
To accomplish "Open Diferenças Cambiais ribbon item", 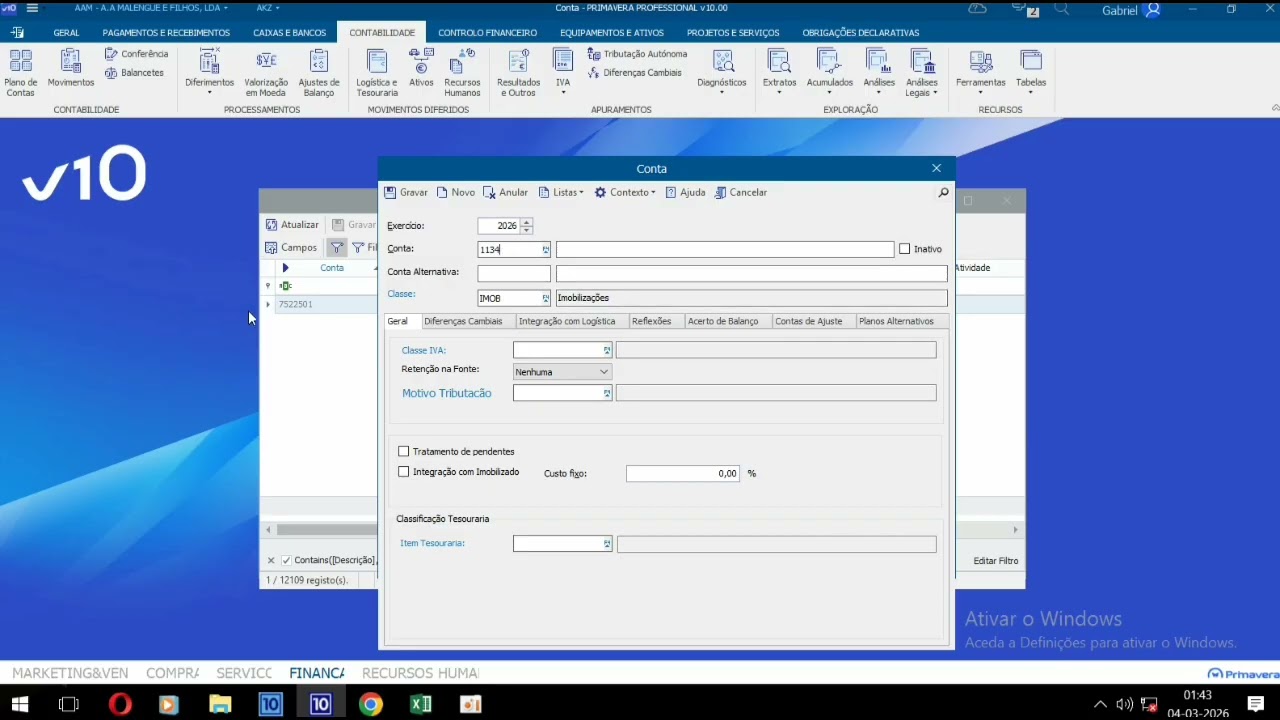I will (x=634, y=73).
